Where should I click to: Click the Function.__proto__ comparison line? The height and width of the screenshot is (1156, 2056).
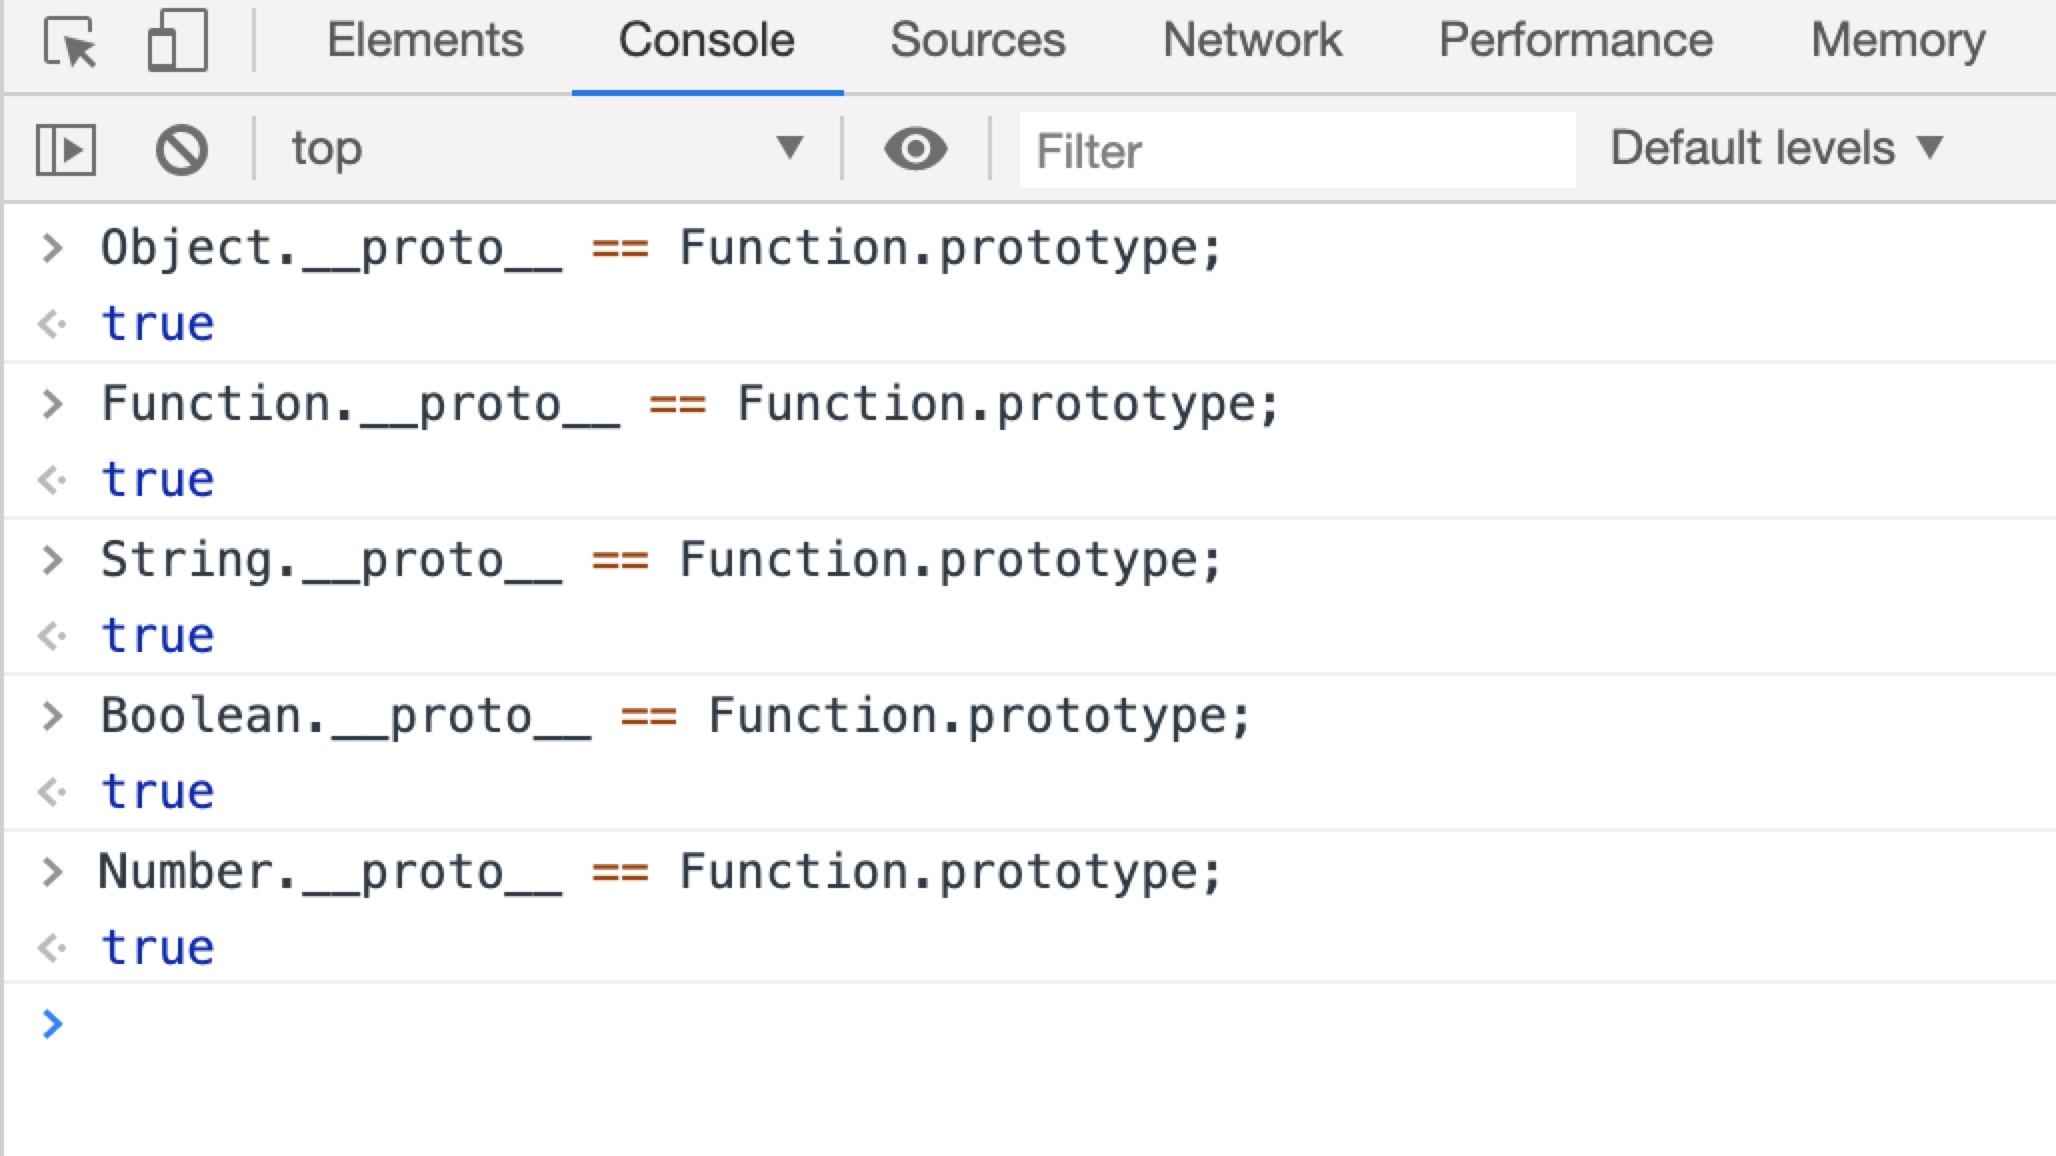[690, 405]
